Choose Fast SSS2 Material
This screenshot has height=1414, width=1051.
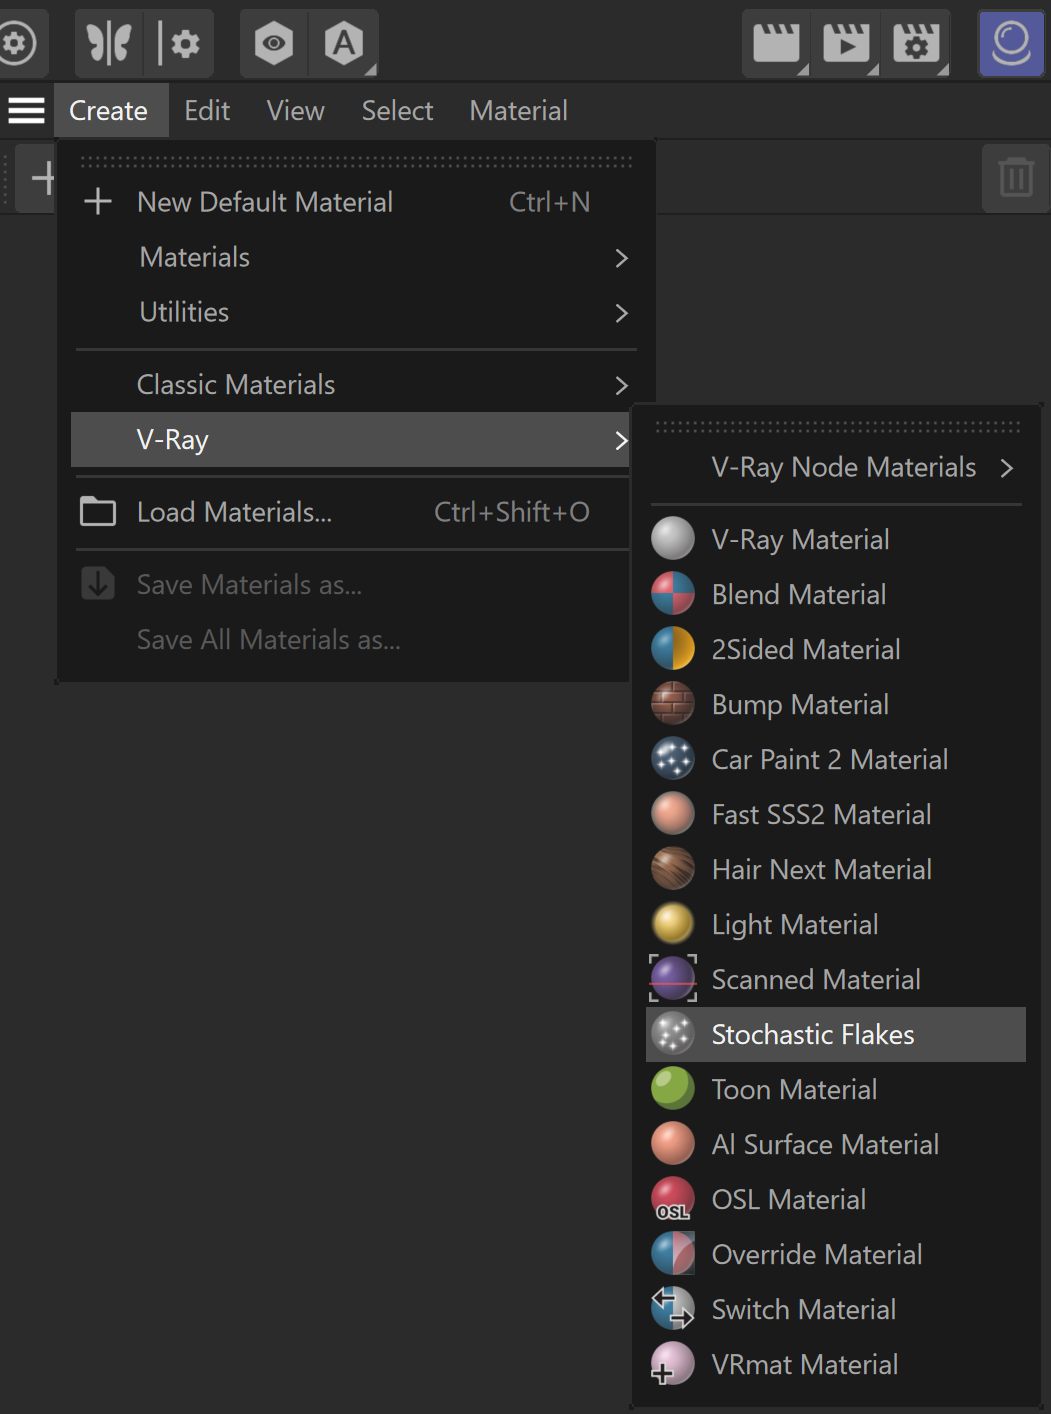(x=836, y=815)
